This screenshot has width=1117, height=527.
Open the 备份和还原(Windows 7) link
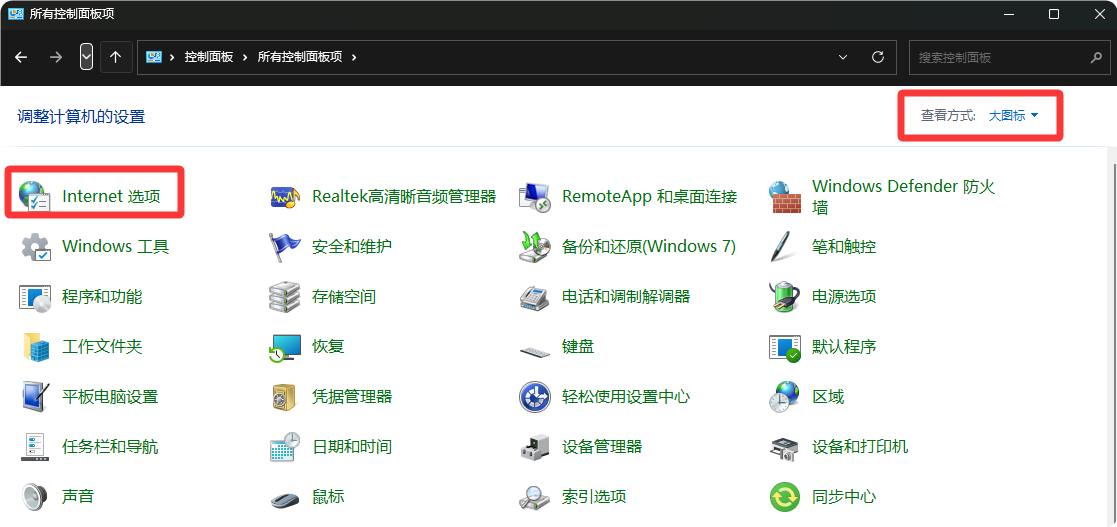coord(648,246)
